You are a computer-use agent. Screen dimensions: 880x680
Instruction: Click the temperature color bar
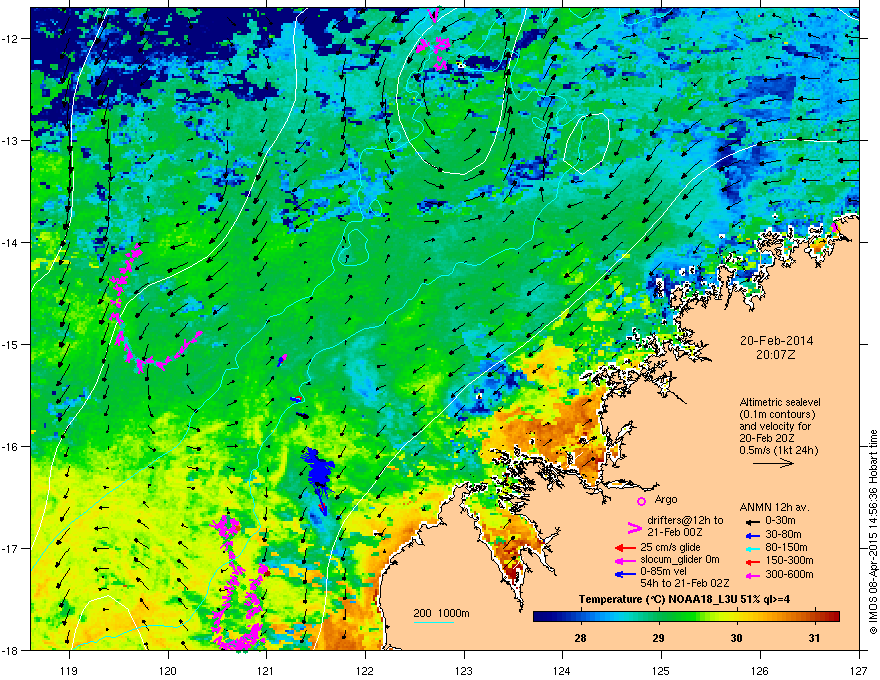686,617
